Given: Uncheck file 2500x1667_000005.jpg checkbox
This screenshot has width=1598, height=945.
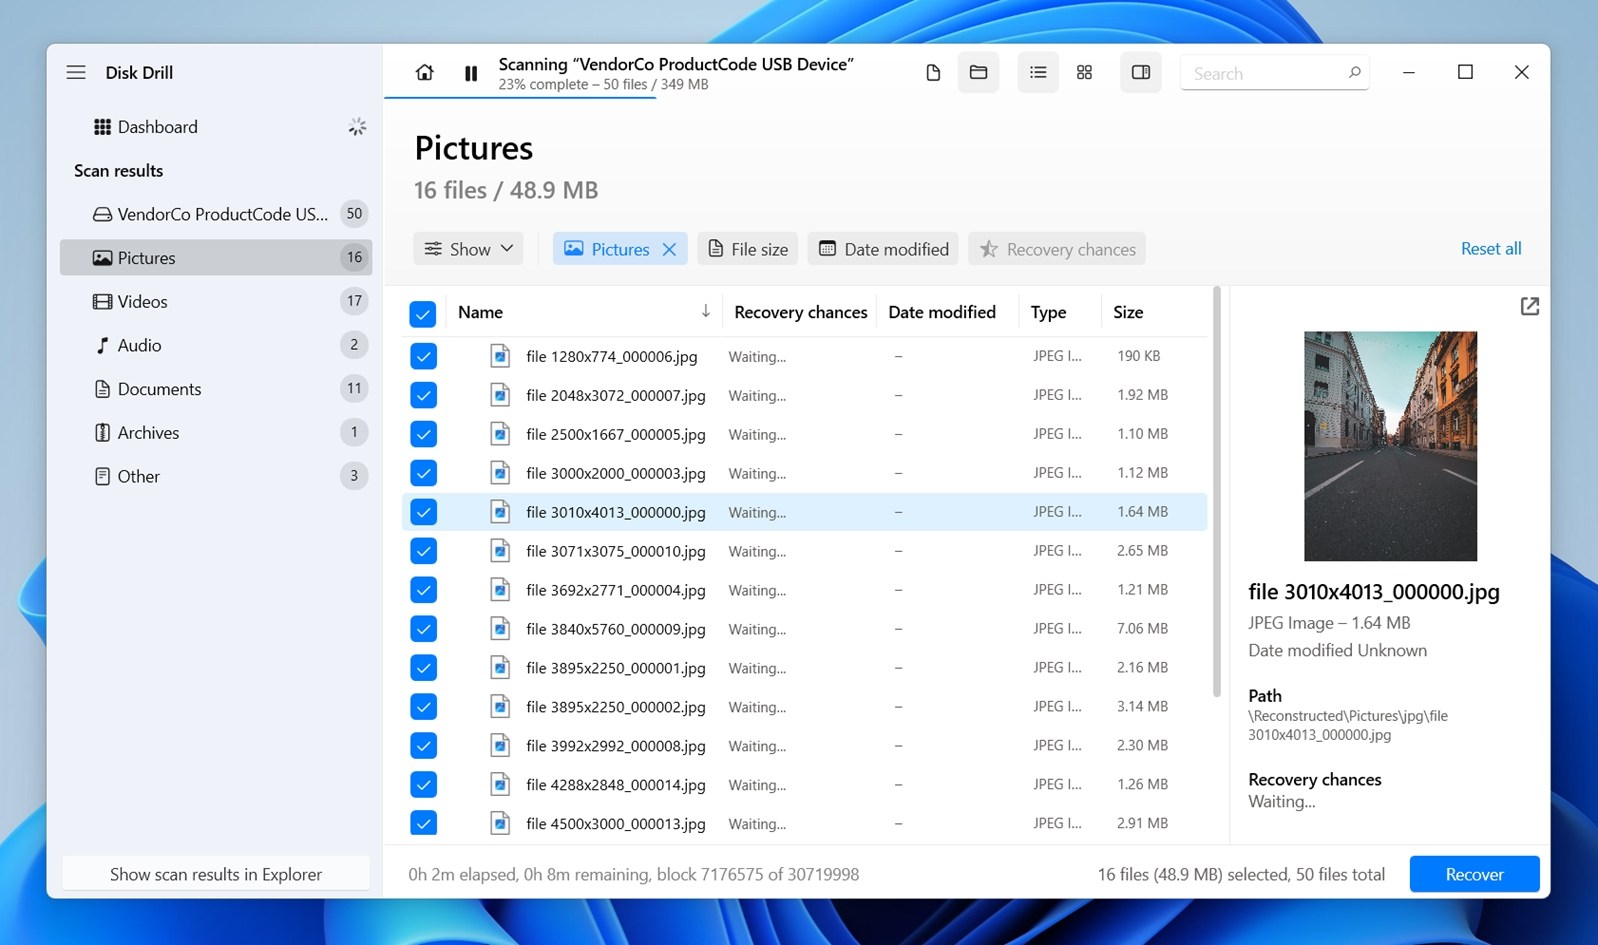Looking at the screenshot, I should [423, 434].
